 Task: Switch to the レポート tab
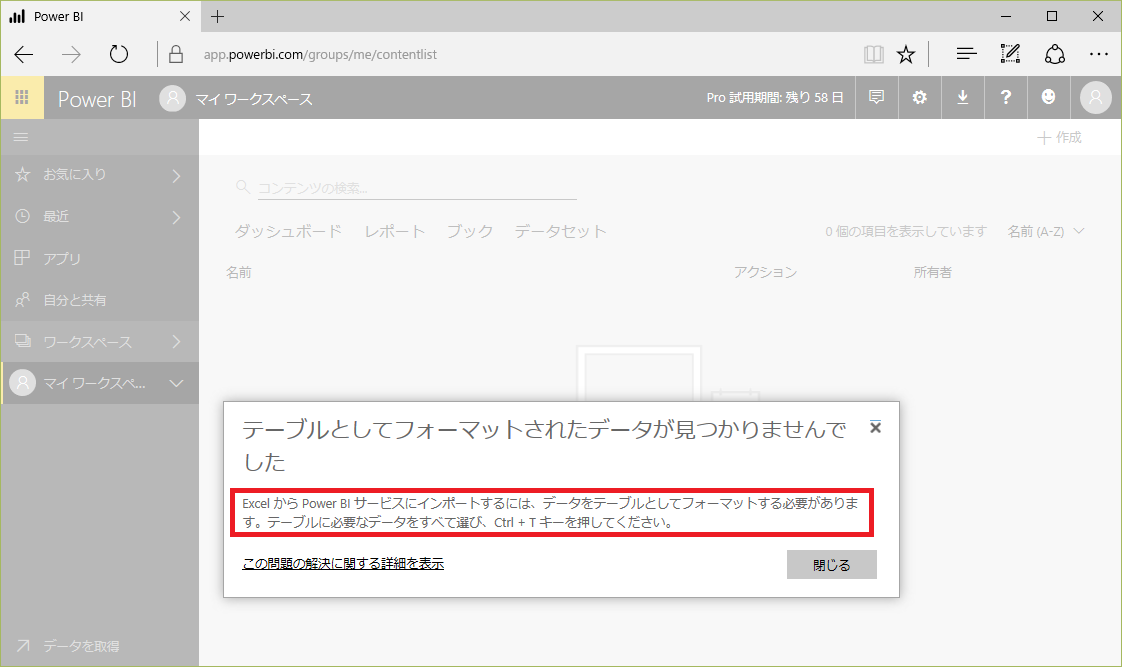click(x=394, y=231)
